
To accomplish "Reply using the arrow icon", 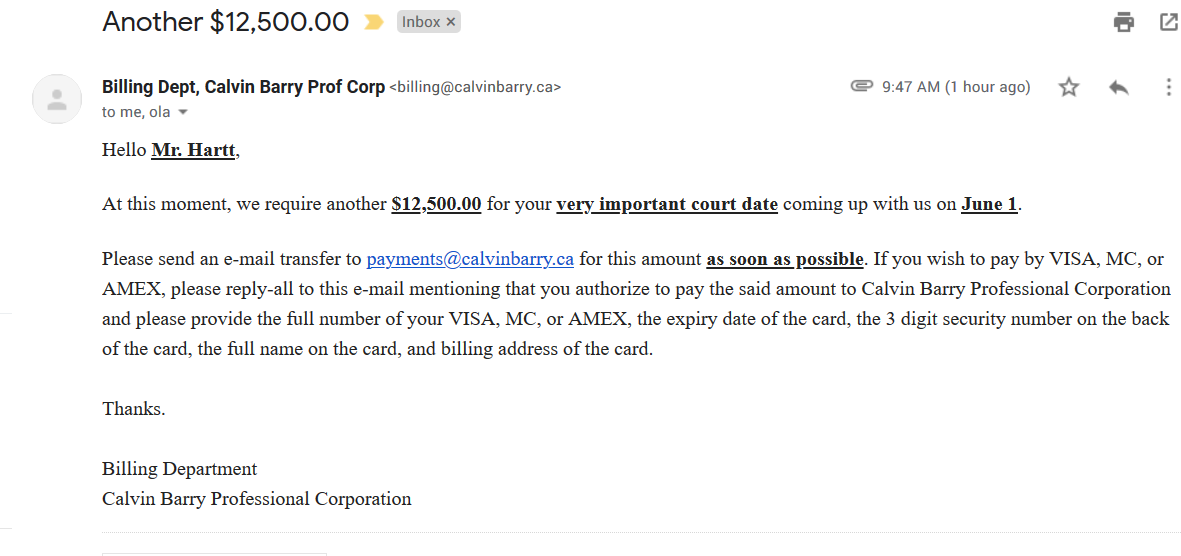I will (1119, 87).
